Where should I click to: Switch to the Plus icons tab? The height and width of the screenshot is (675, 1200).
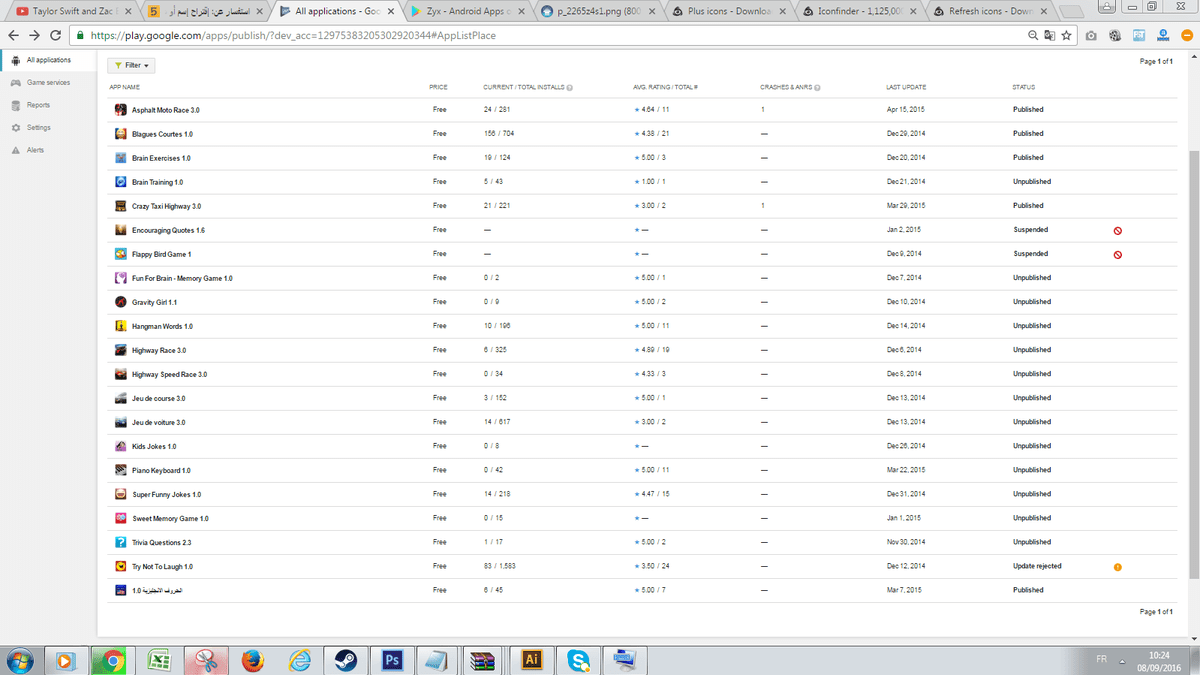(x=728, y=12)
